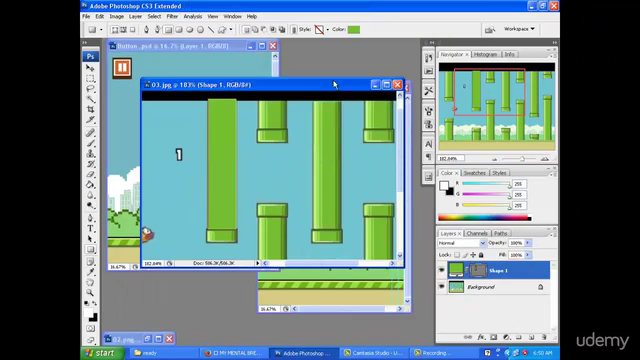Open the Fill slider arrow
Image resolution: width=640 pixels, height=360 pixels.
(x=528, y=255)
